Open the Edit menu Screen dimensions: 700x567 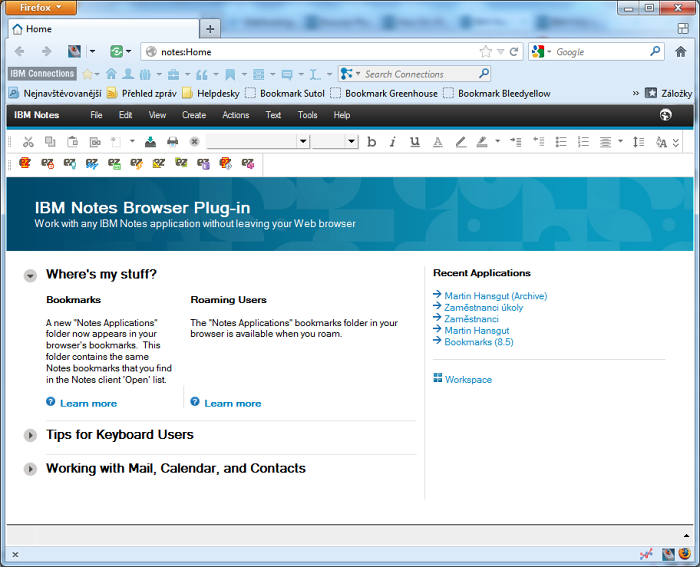click(125, 115)
